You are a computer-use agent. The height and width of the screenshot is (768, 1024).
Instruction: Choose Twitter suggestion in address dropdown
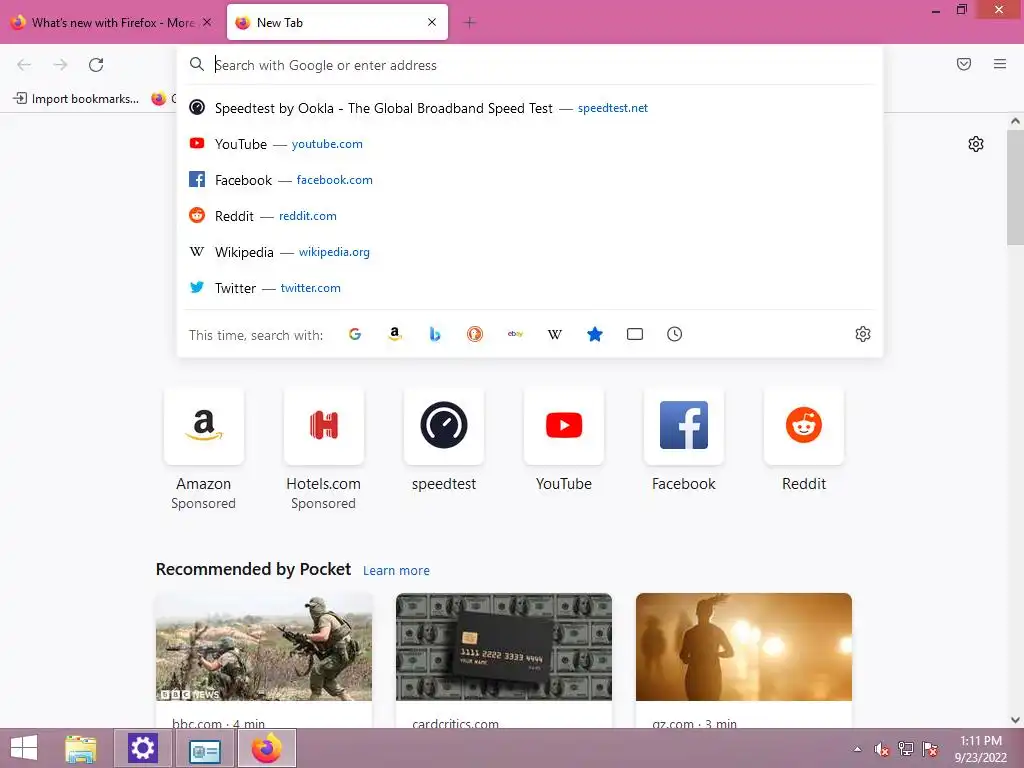point(530,288)
